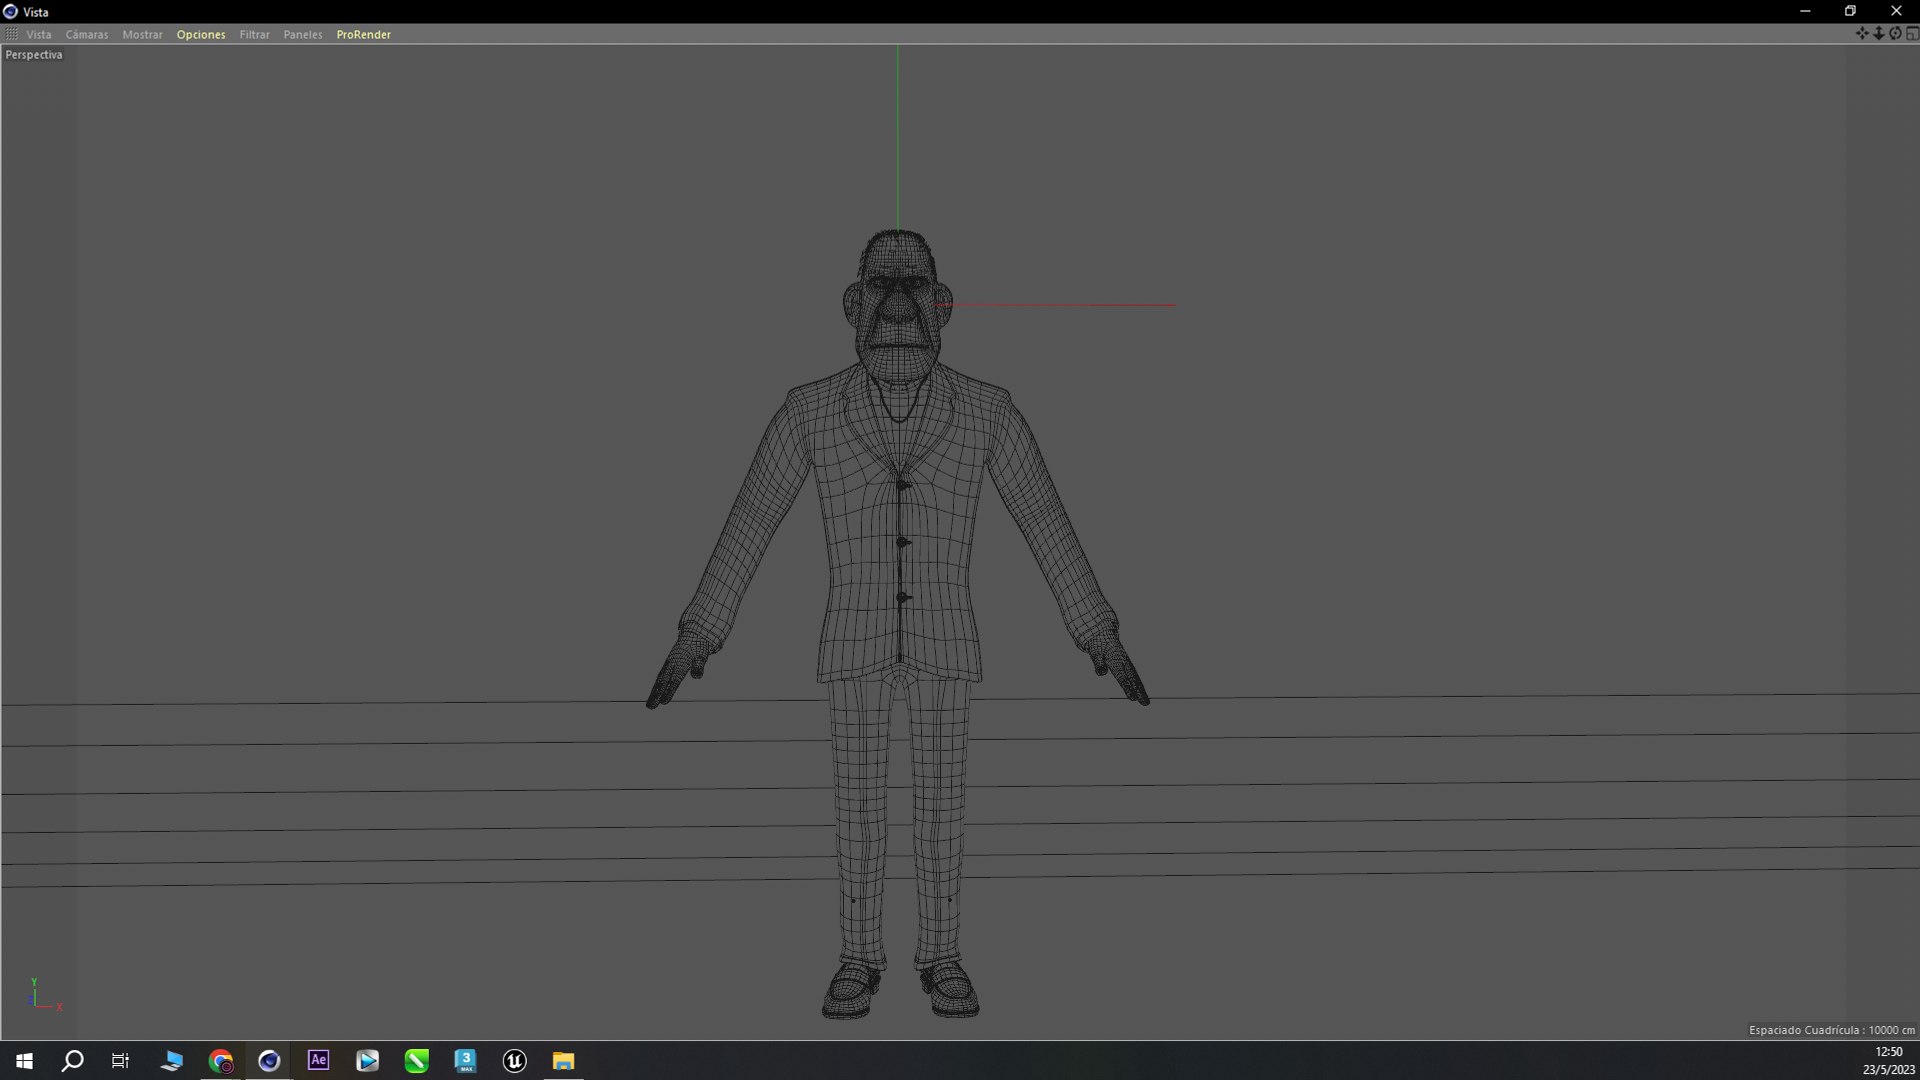Open the blue play media app in taskbar
The image size is (1920, 1080).
(367, 1061)
